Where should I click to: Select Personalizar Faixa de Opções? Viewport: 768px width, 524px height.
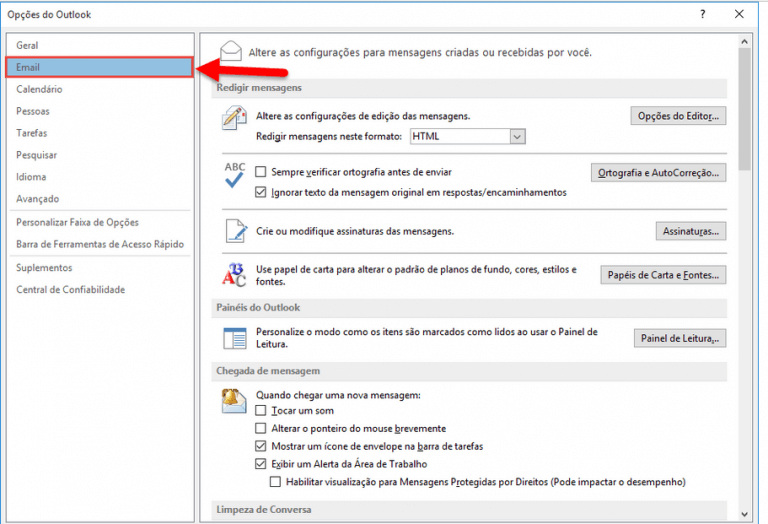coord(100,222)
